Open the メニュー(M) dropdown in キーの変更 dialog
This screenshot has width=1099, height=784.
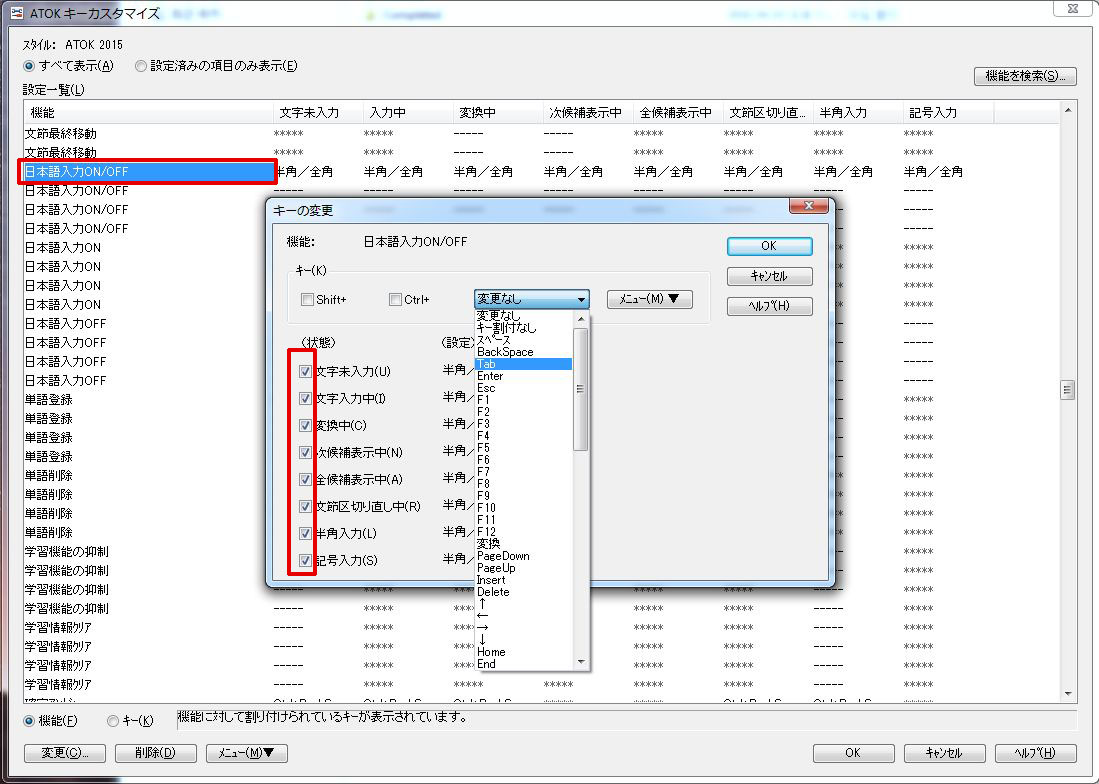click(649, 299)
